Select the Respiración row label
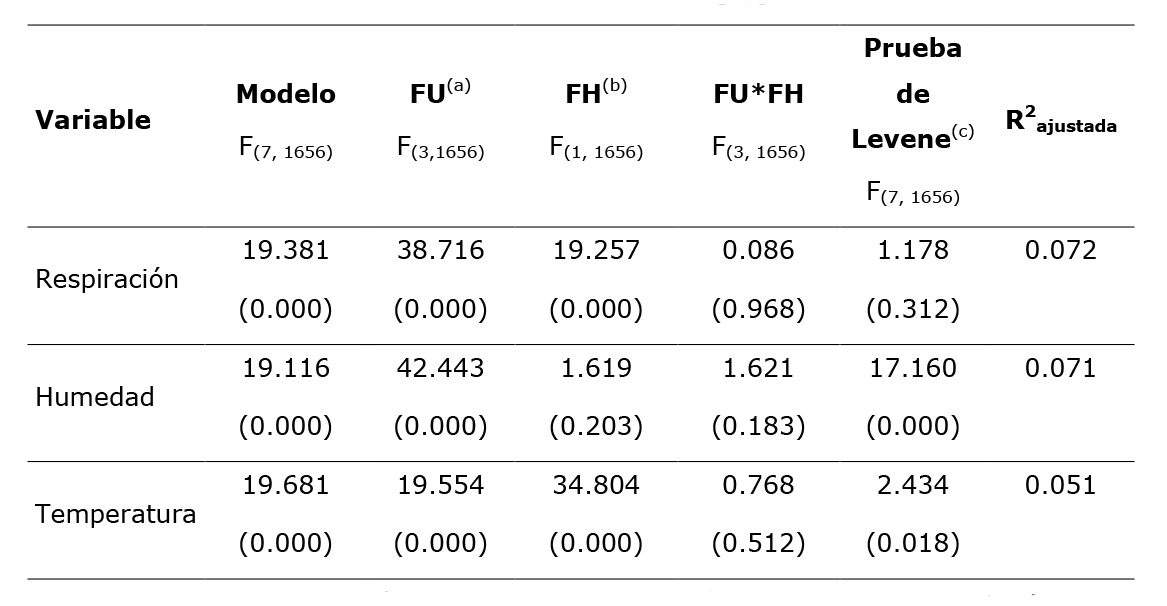Screen dimensions: 1167x606 pyautogui.click(x=107, y=279)
